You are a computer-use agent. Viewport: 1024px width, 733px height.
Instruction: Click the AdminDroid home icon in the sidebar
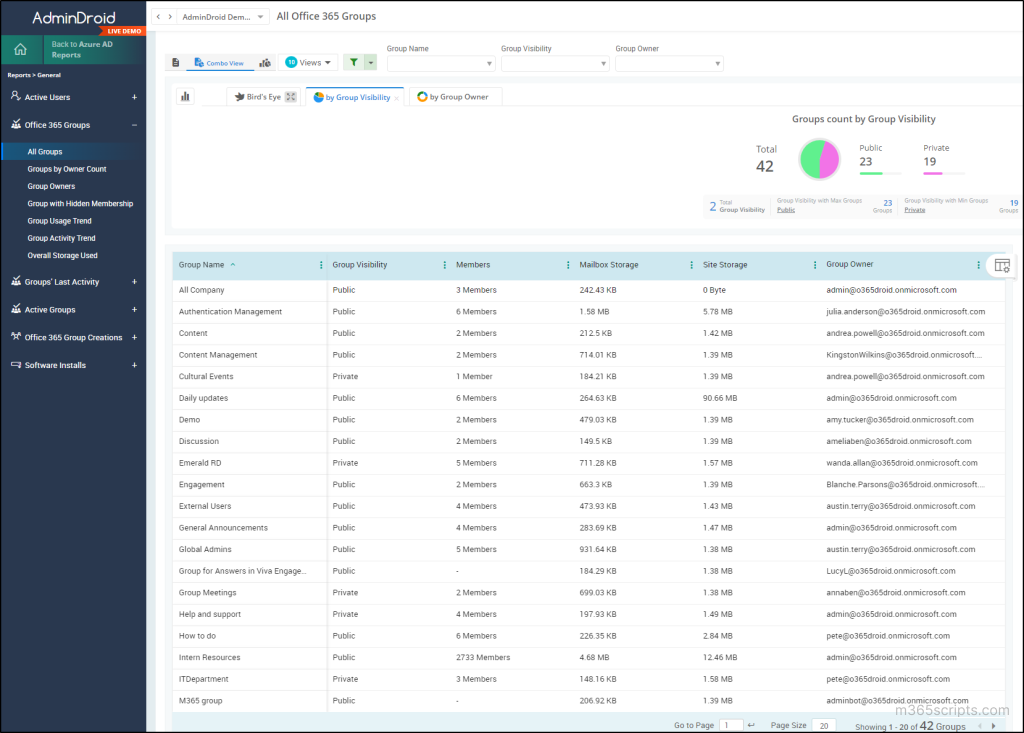[19, 48]
